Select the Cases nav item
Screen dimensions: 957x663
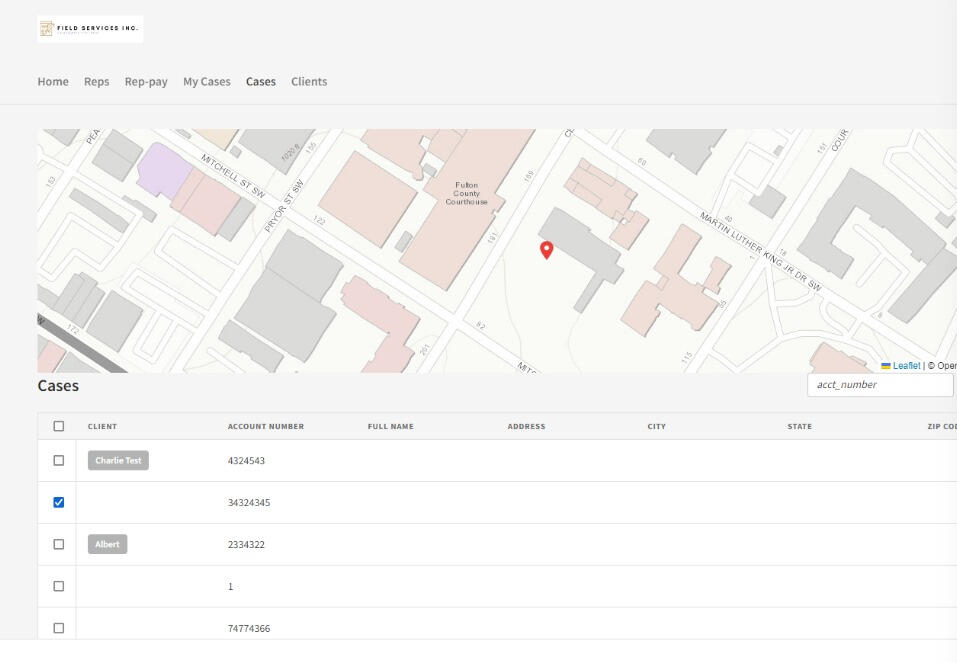tap(261, 82)
